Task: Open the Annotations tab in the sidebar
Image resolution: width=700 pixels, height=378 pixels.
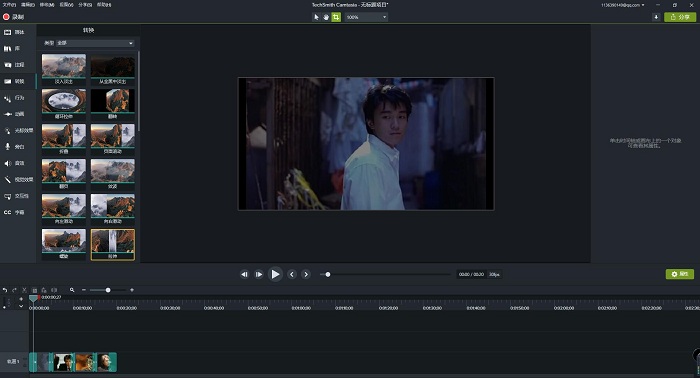Action: coord(18,65)
